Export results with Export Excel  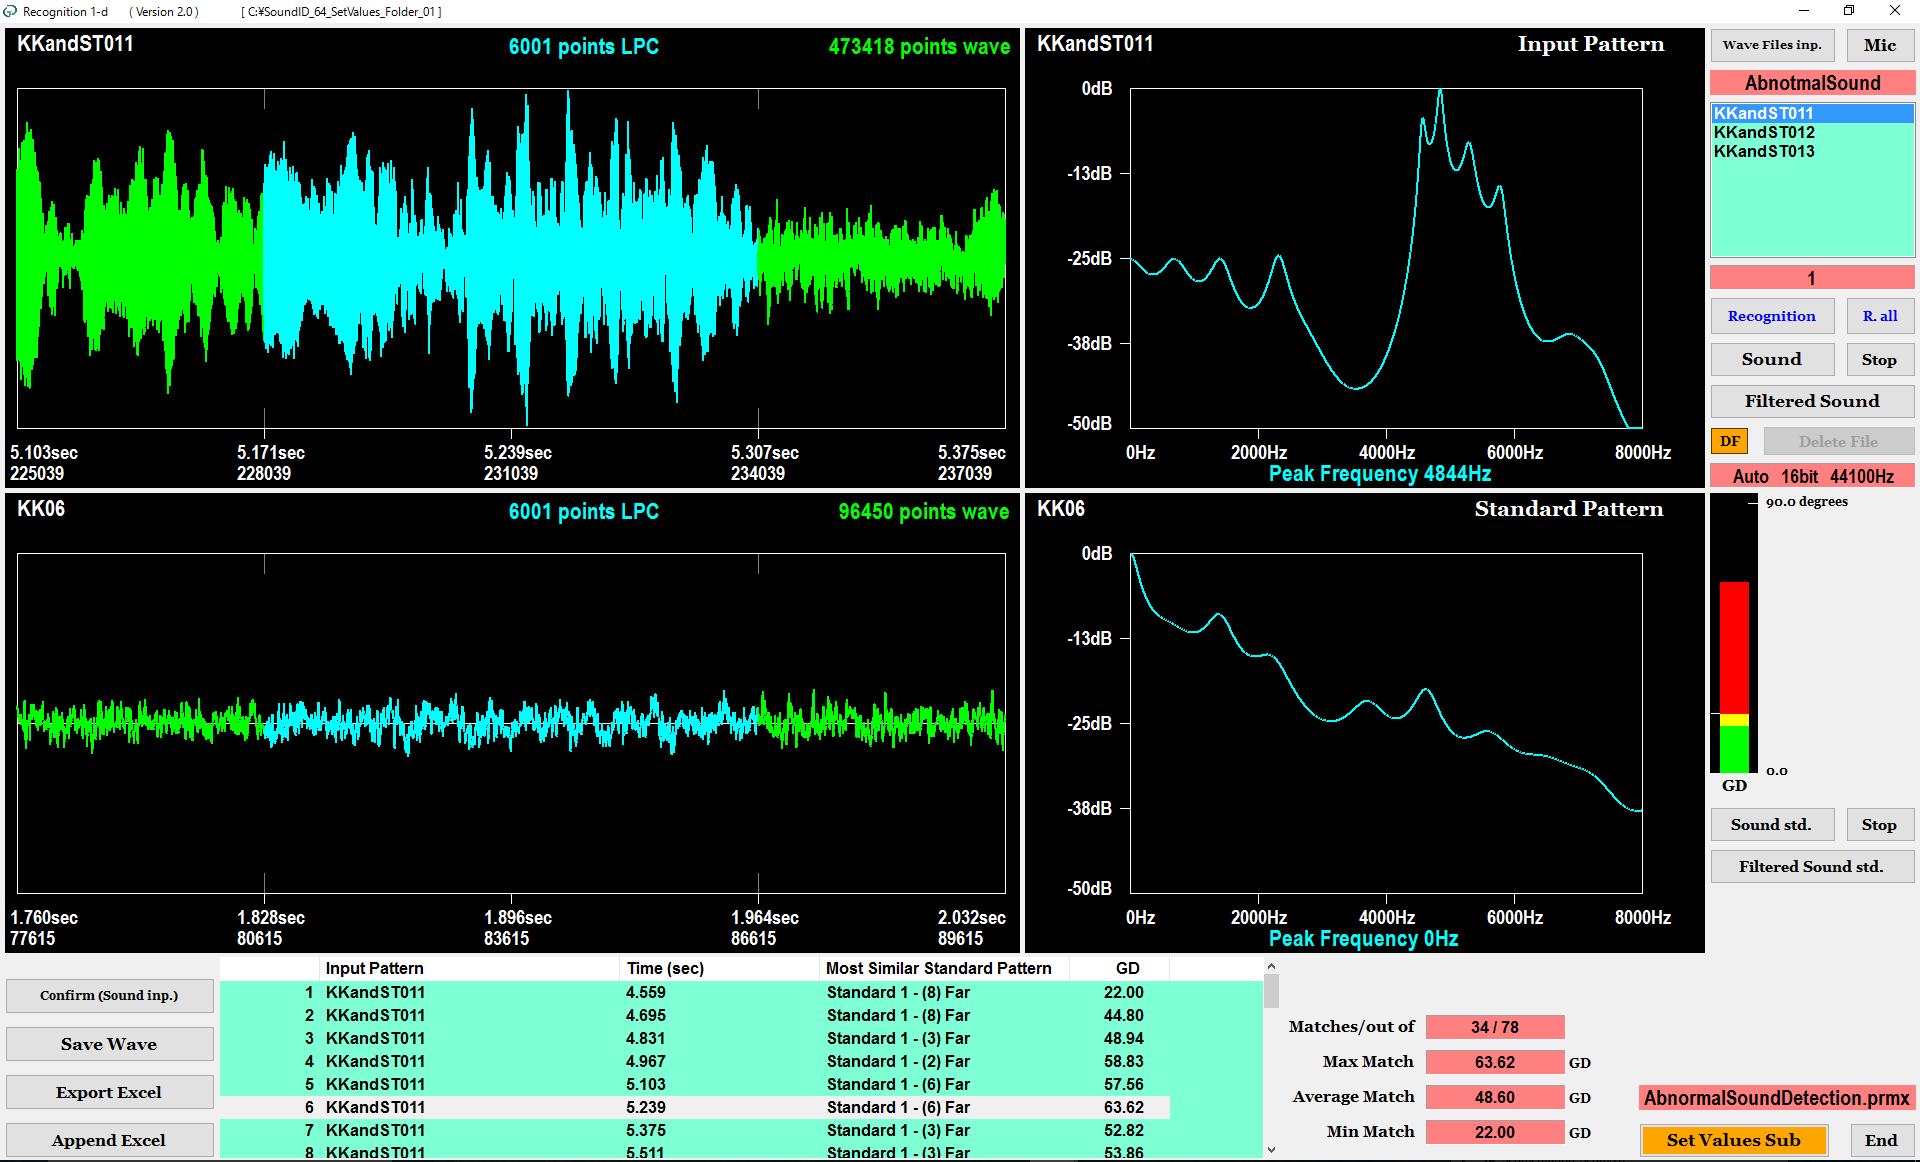109,1092
